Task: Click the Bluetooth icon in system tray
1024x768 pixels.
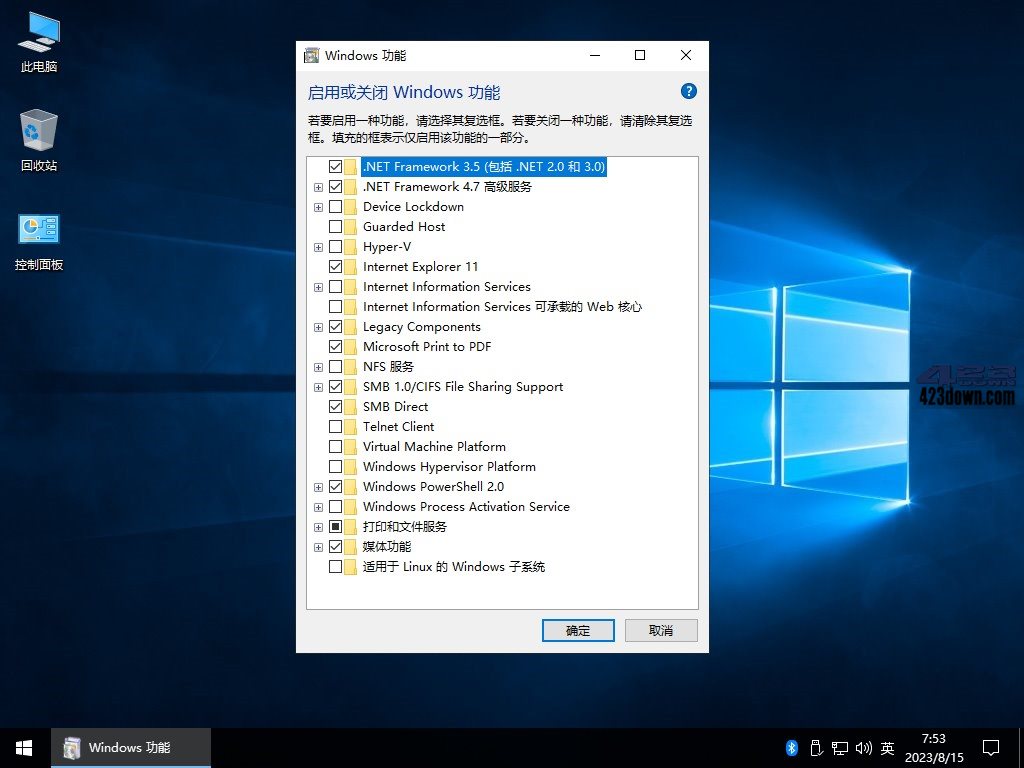Action: pos(791,747)
